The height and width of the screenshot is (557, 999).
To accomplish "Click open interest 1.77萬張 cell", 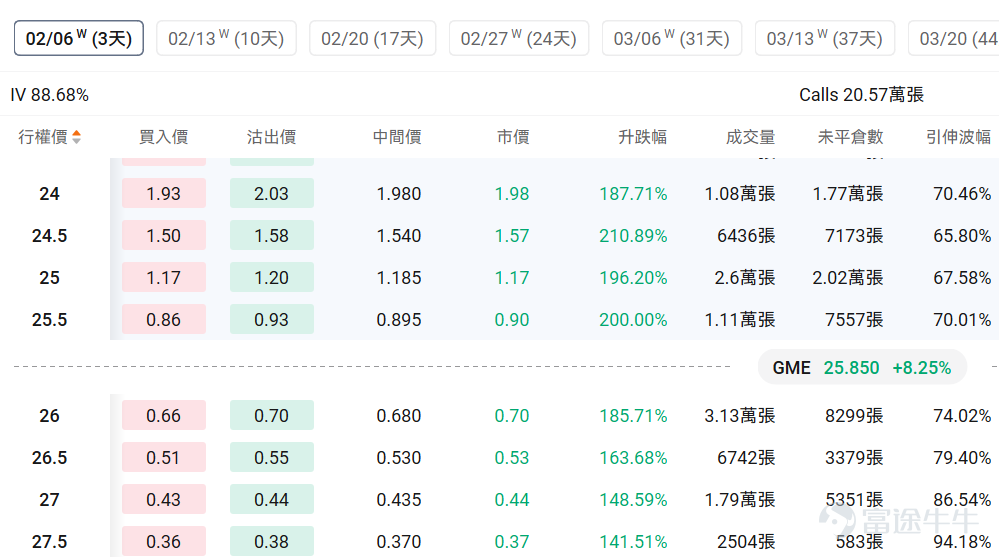I will pyautogui.click(x=848, y=194).
